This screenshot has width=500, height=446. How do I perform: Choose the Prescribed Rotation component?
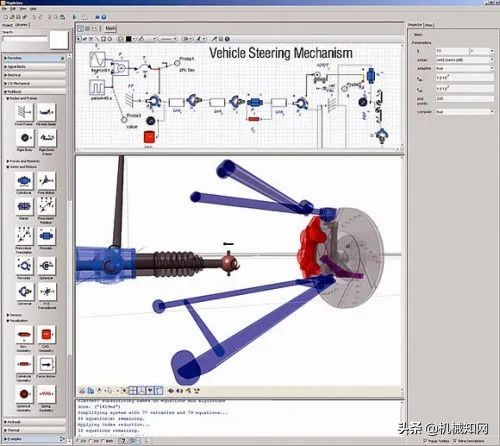(46, 206)
